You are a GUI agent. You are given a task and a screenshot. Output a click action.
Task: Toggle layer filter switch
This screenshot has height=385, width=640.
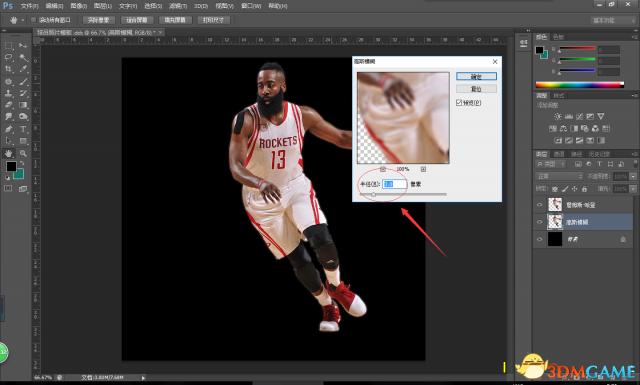(x=635, y=164)
